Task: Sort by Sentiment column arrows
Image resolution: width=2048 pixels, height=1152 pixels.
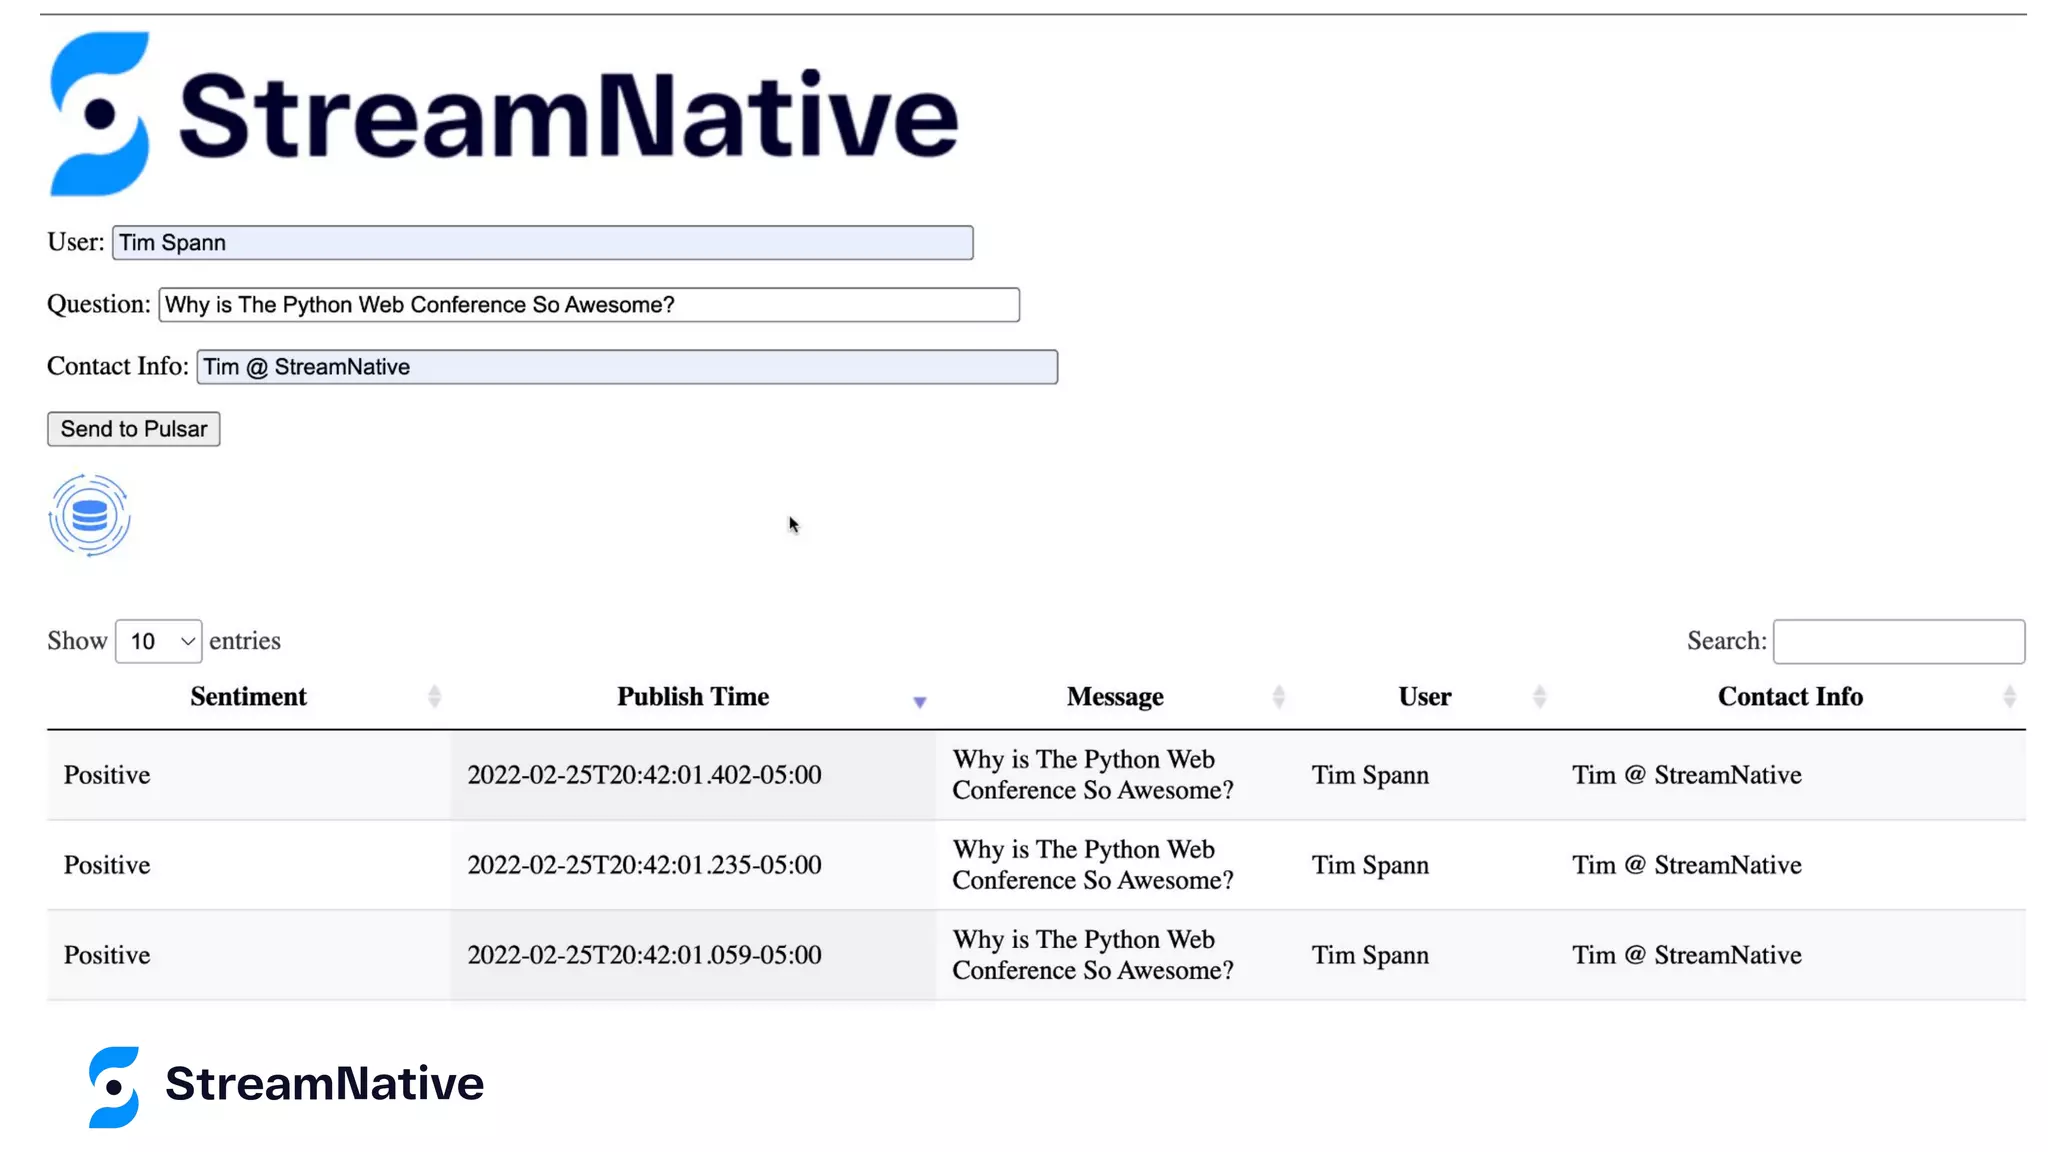Action: pyautogui.click(x=434, y=697)
